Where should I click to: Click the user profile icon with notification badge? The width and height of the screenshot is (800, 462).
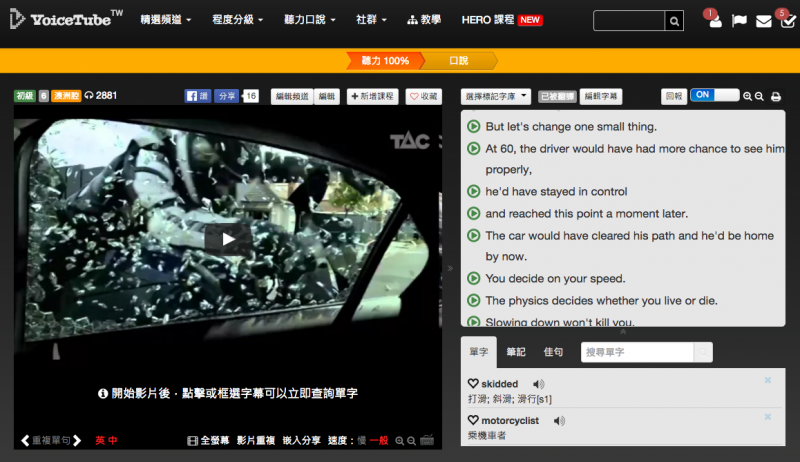pyautogui.click(x=714, y=21)
